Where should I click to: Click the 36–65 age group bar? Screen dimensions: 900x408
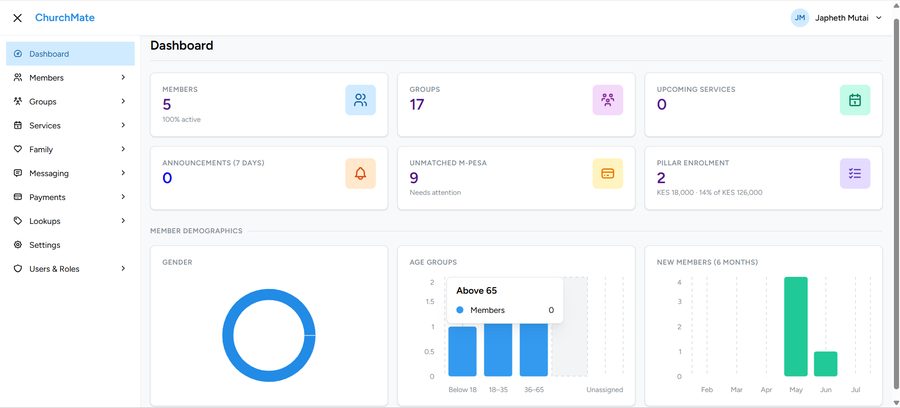(x=534, y=350)
